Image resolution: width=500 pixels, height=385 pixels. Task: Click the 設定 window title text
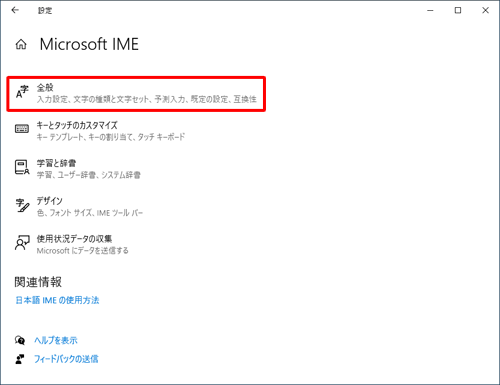[45, 11]
